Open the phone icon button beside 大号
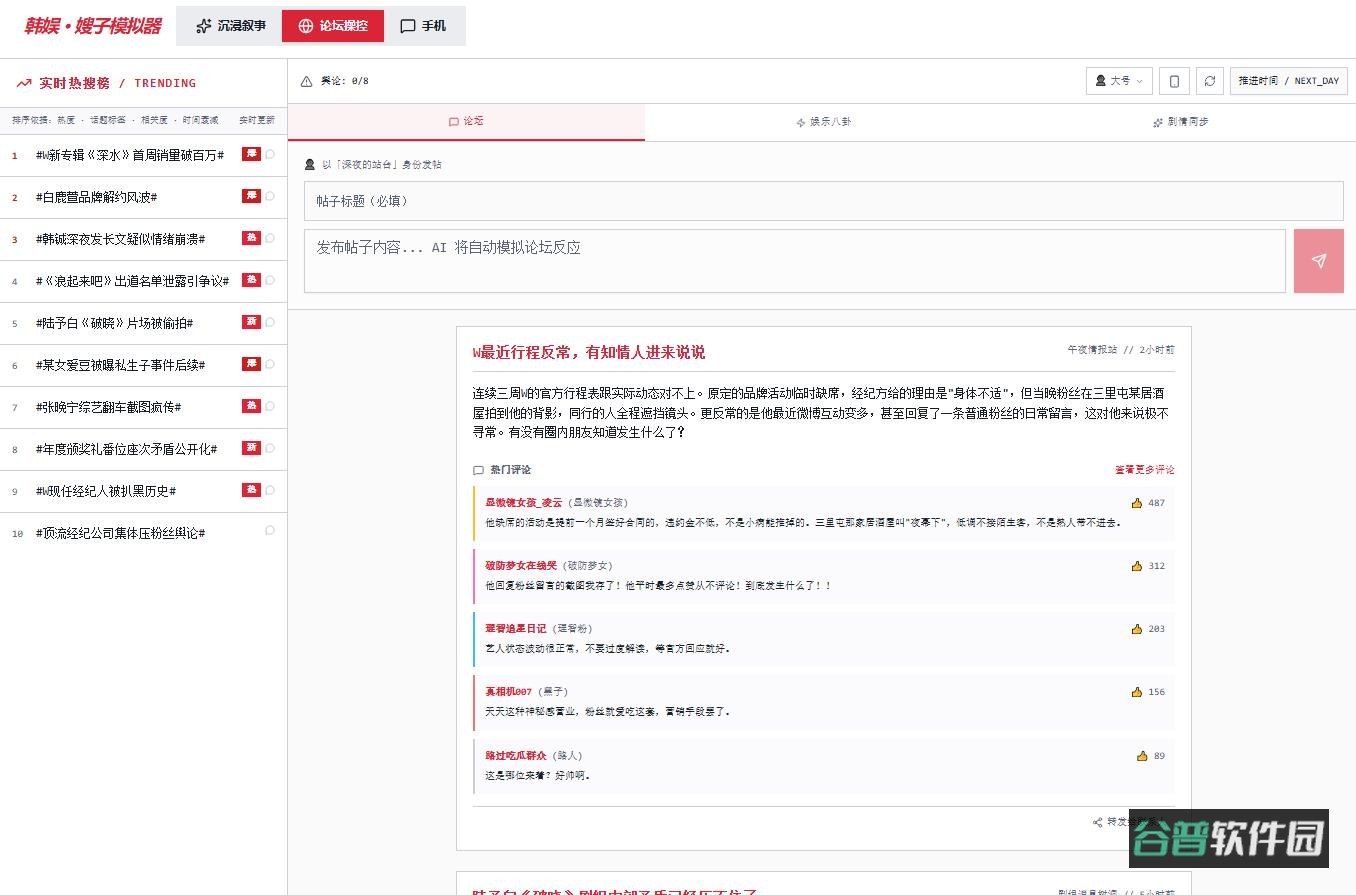 (1175, 81)
